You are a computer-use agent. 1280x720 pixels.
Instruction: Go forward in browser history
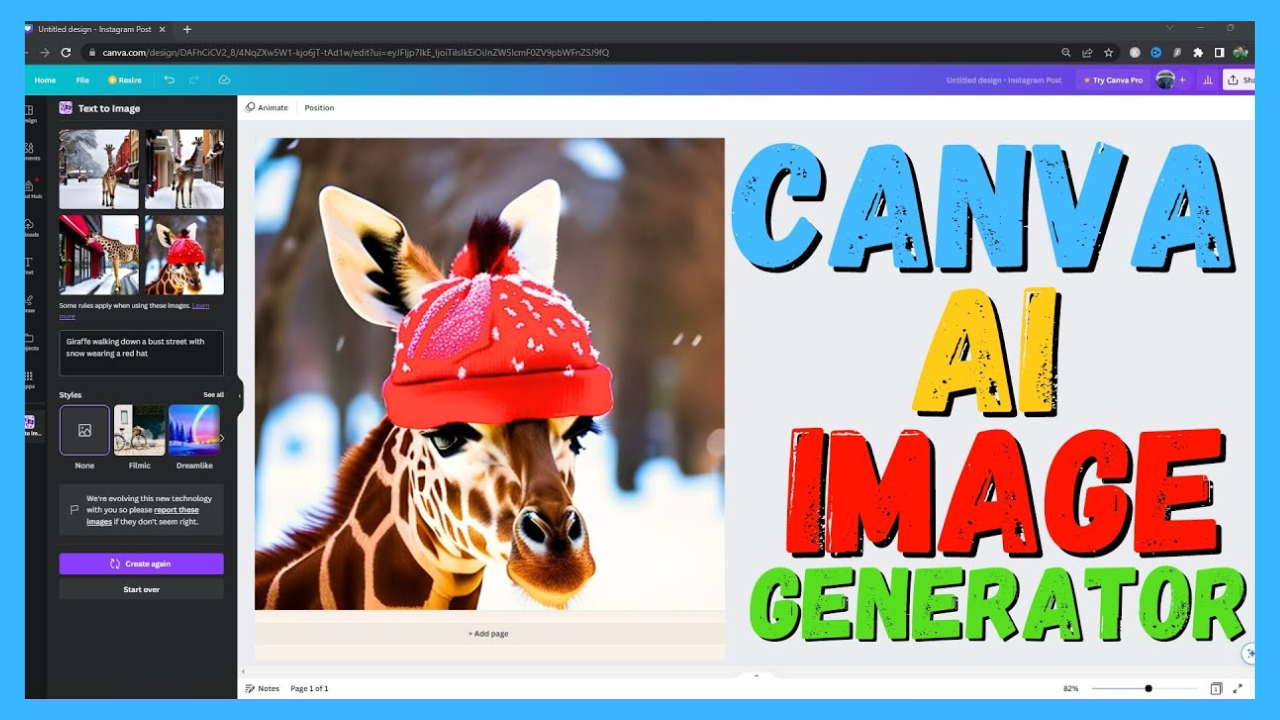44,52
